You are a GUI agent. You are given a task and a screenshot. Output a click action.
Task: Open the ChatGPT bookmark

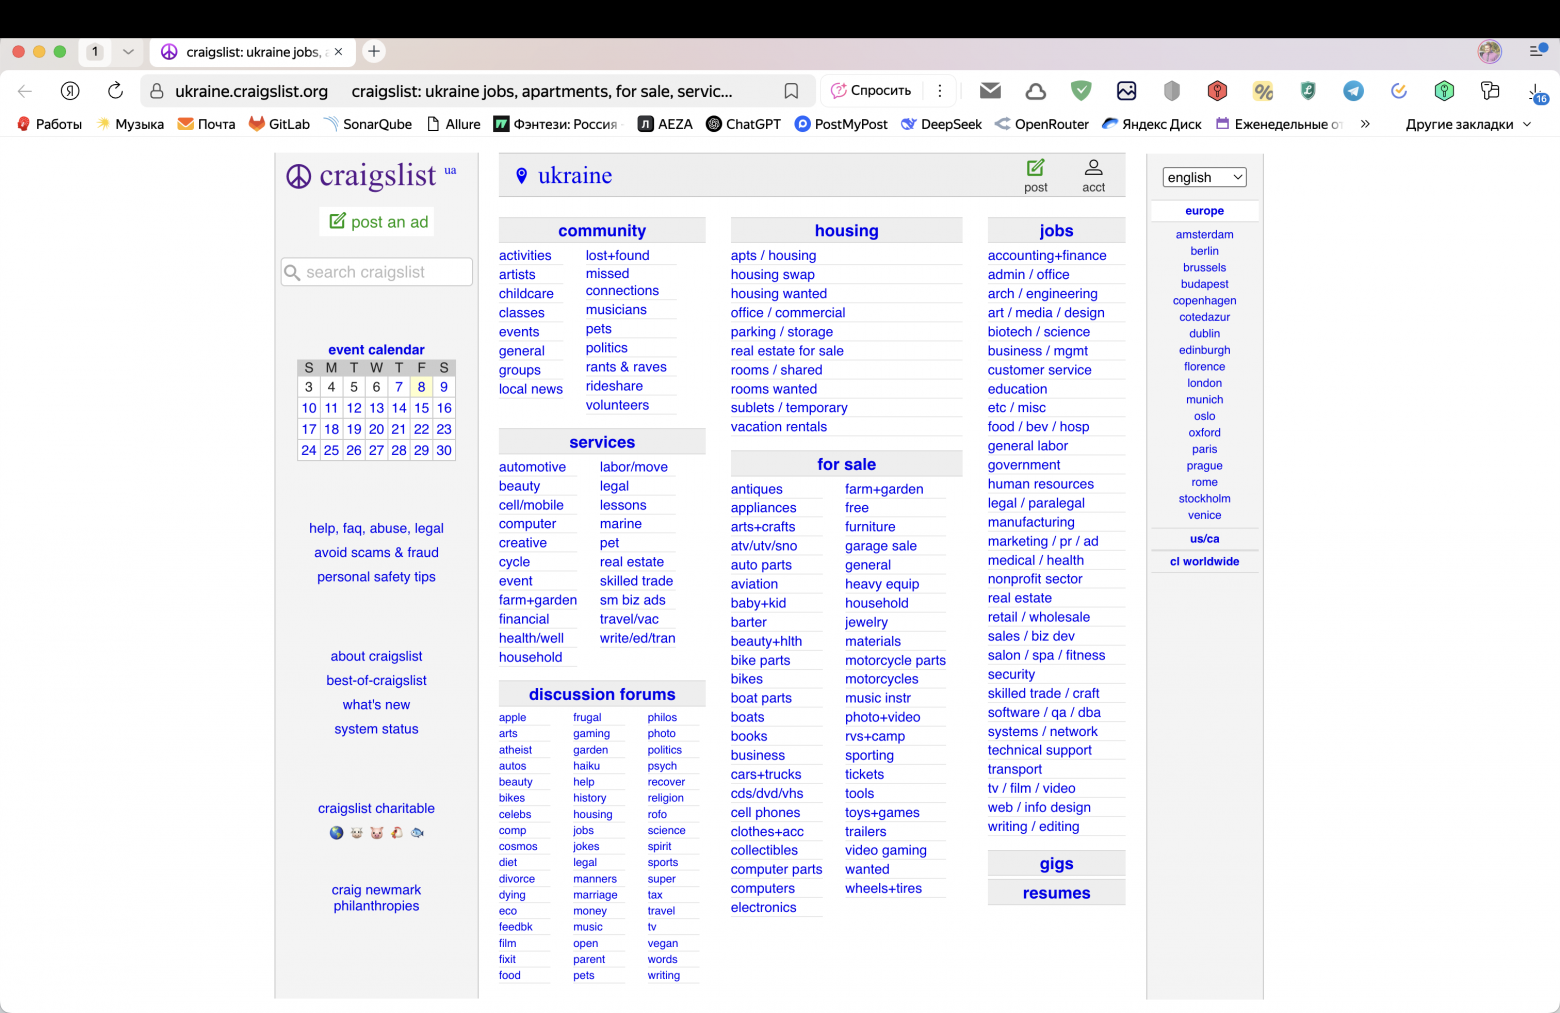click(743, 124)
